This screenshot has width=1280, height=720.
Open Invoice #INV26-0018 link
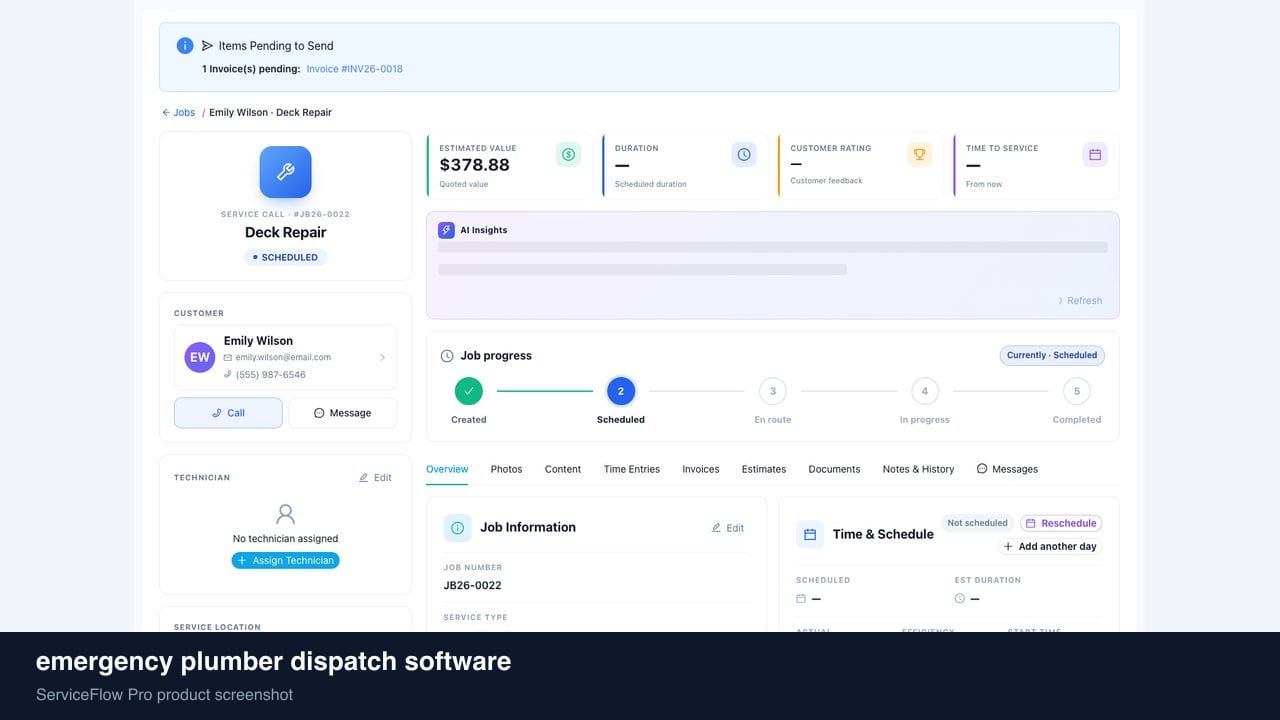click(354, 69)
